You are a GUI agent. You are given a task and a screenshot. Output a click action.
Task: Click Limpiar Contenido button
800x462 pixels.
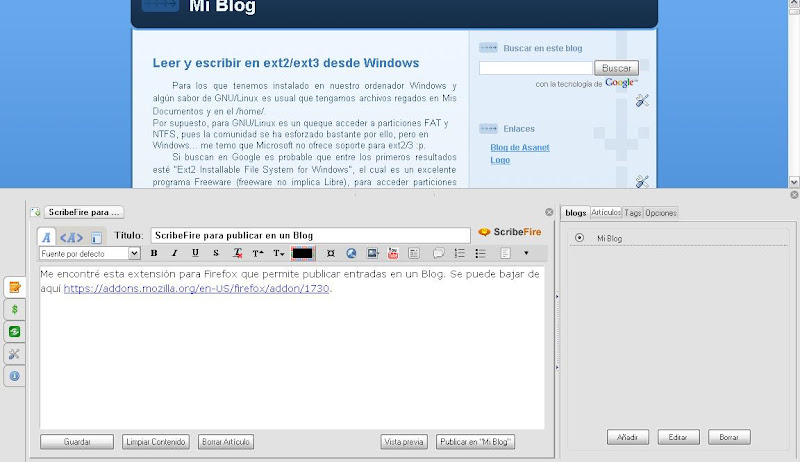tap(156, 442)
